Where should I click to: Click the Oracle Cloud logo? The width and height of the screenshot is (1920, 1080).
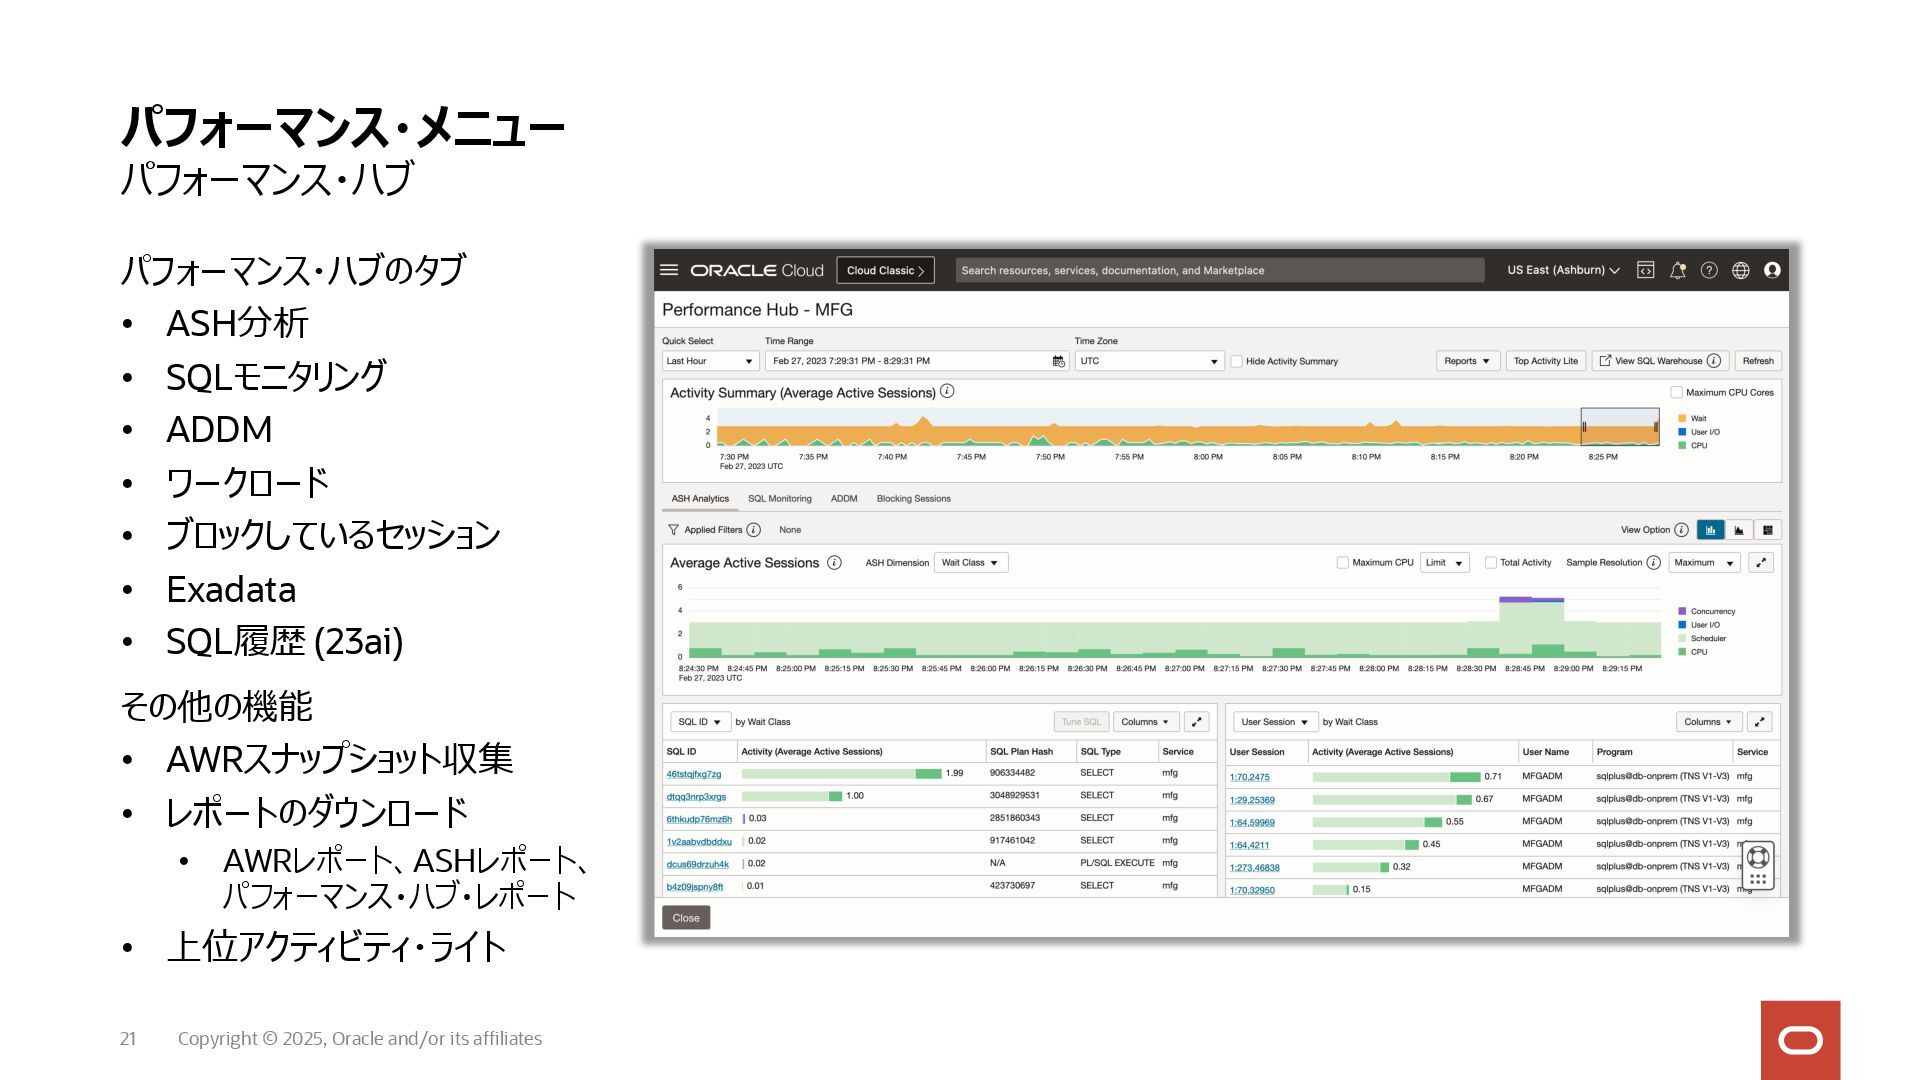[x=756, y=270]
